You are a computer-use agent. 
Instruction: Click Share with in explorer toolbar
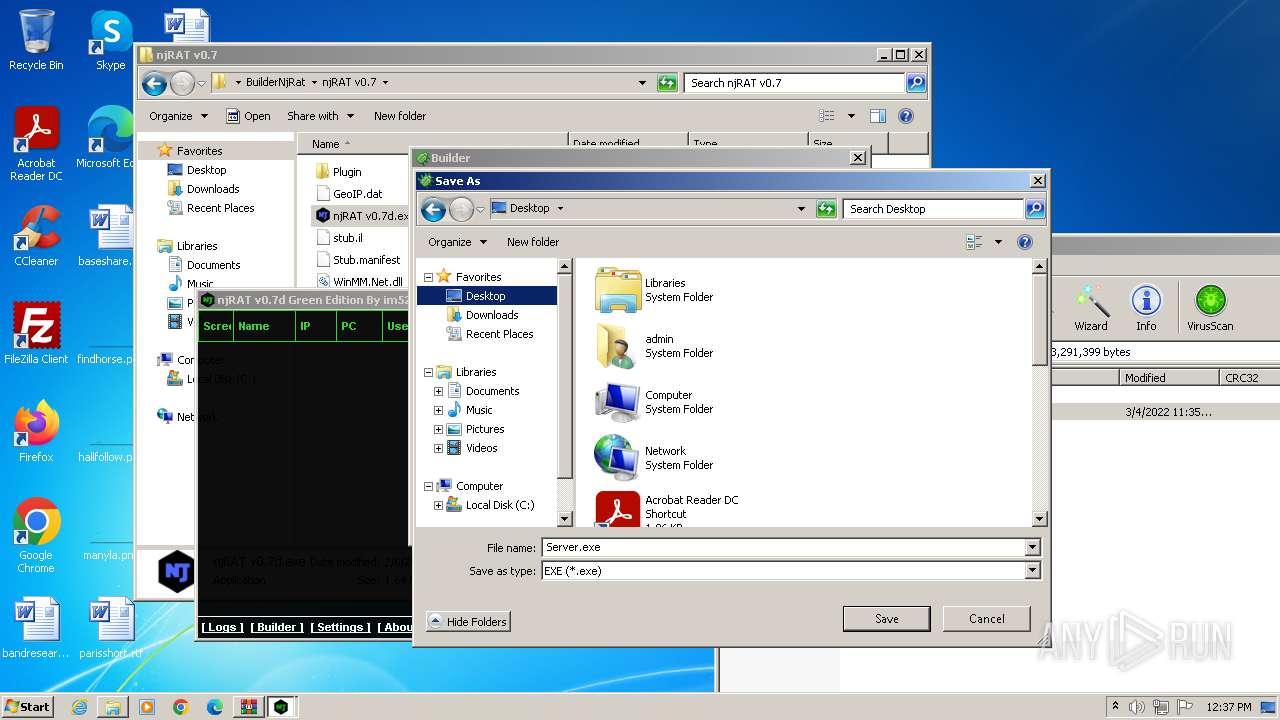320,116
